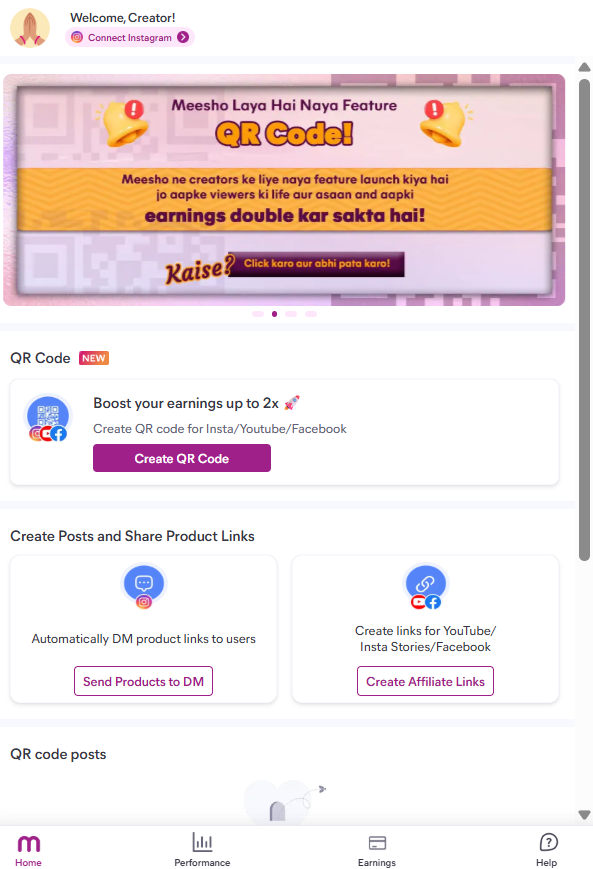Select the third carousel indicator dot
This screenshot has height=869, width=593.
tap(291, 314)
